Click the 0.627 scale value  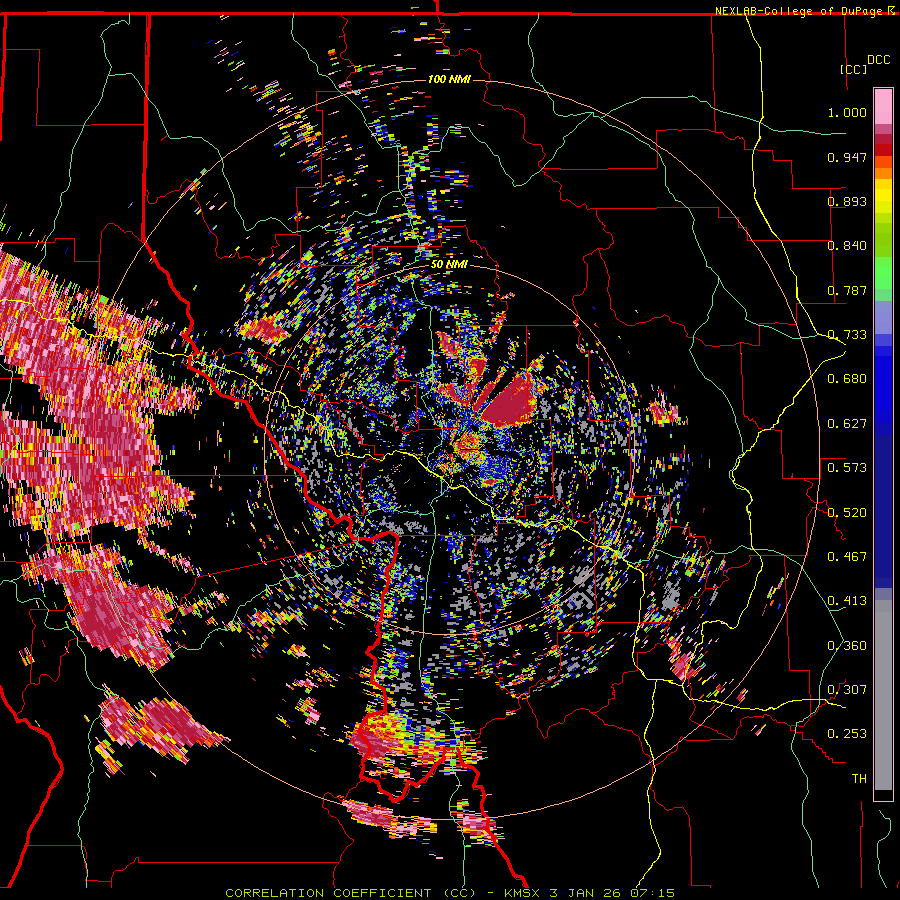847,424
